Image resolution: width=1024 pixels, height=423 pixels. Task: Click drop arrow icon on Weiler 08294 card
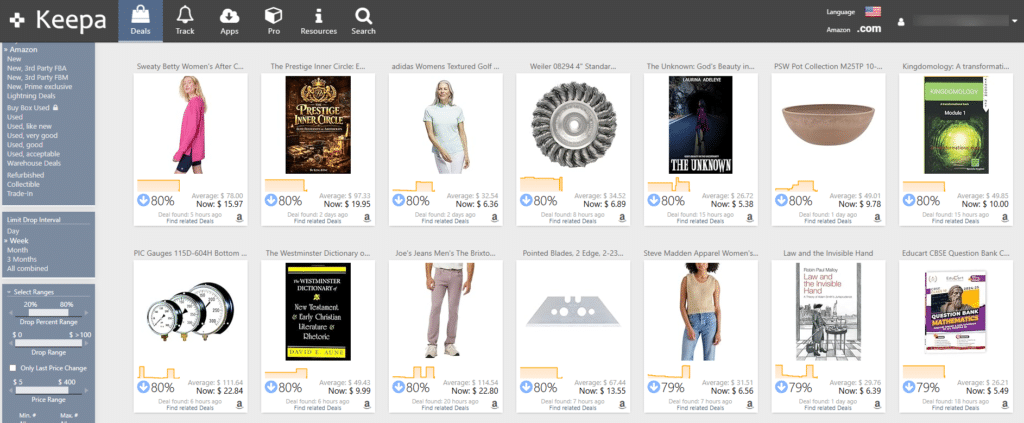coord(526,200)
